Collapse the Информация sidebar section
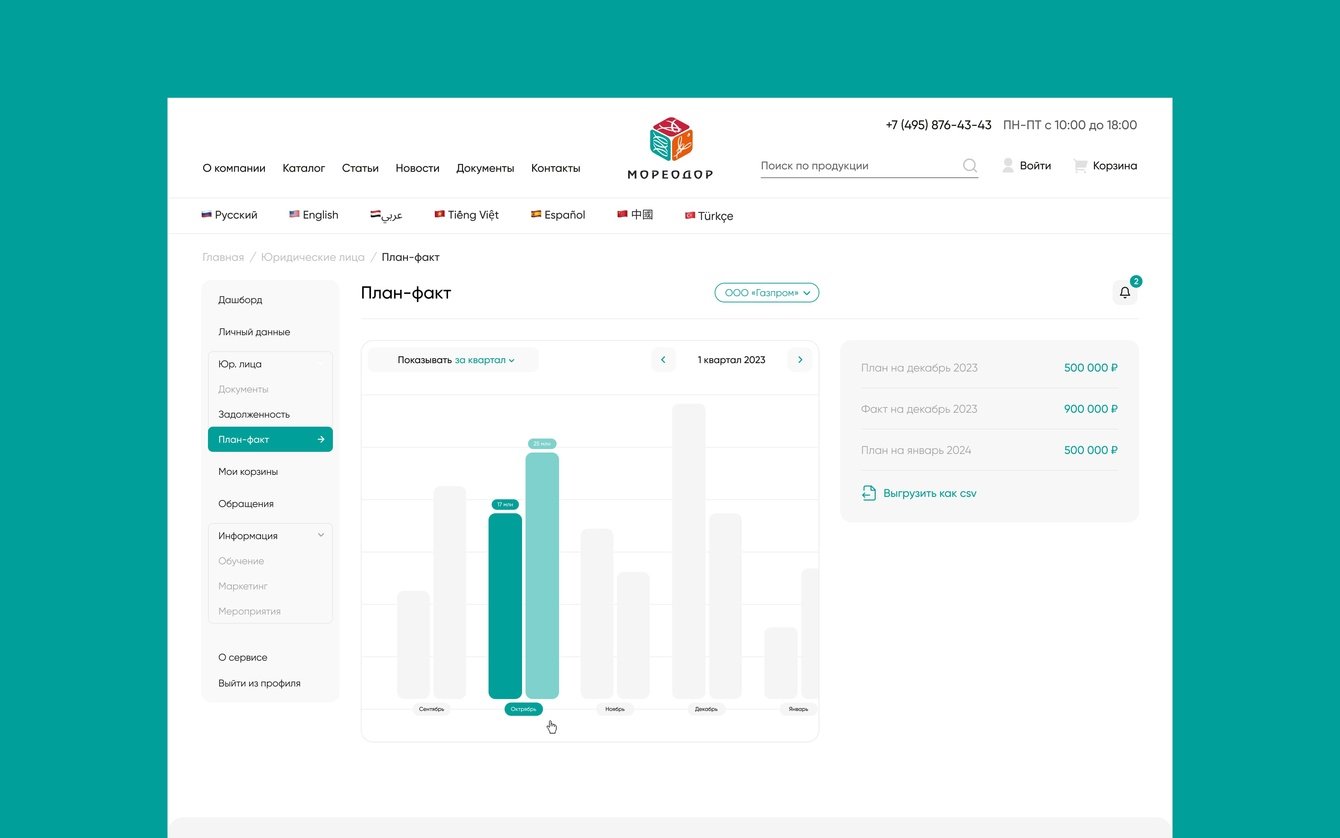This screenshot has height=838, width=1340. point(321,535)
